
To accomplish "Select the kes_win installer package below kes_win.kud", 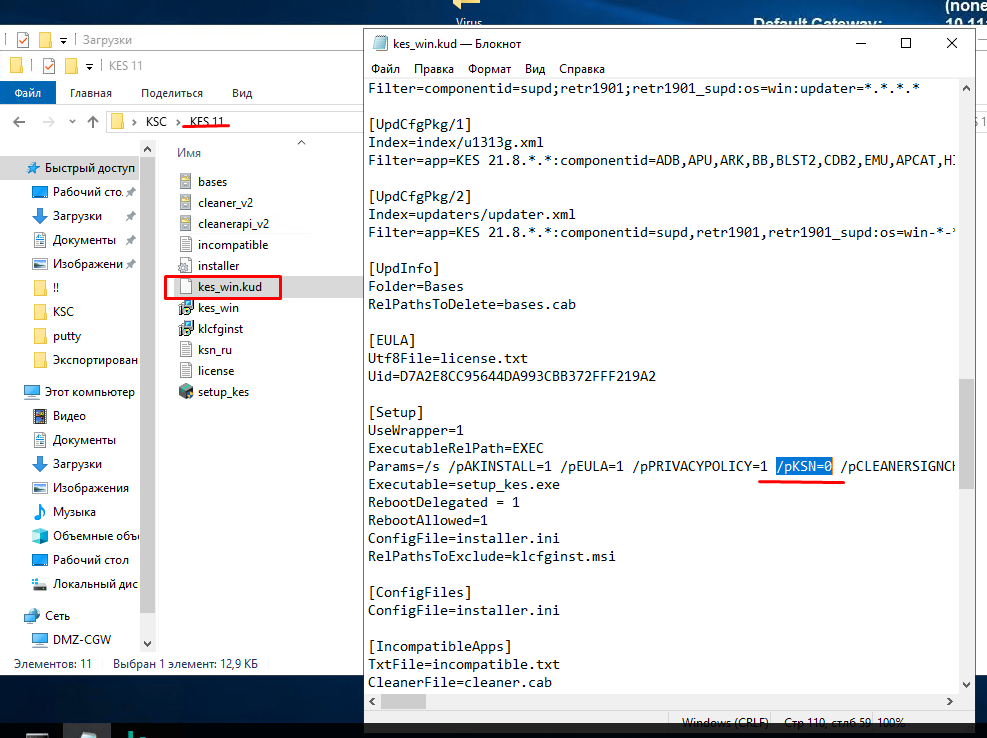I will (218, 308).
